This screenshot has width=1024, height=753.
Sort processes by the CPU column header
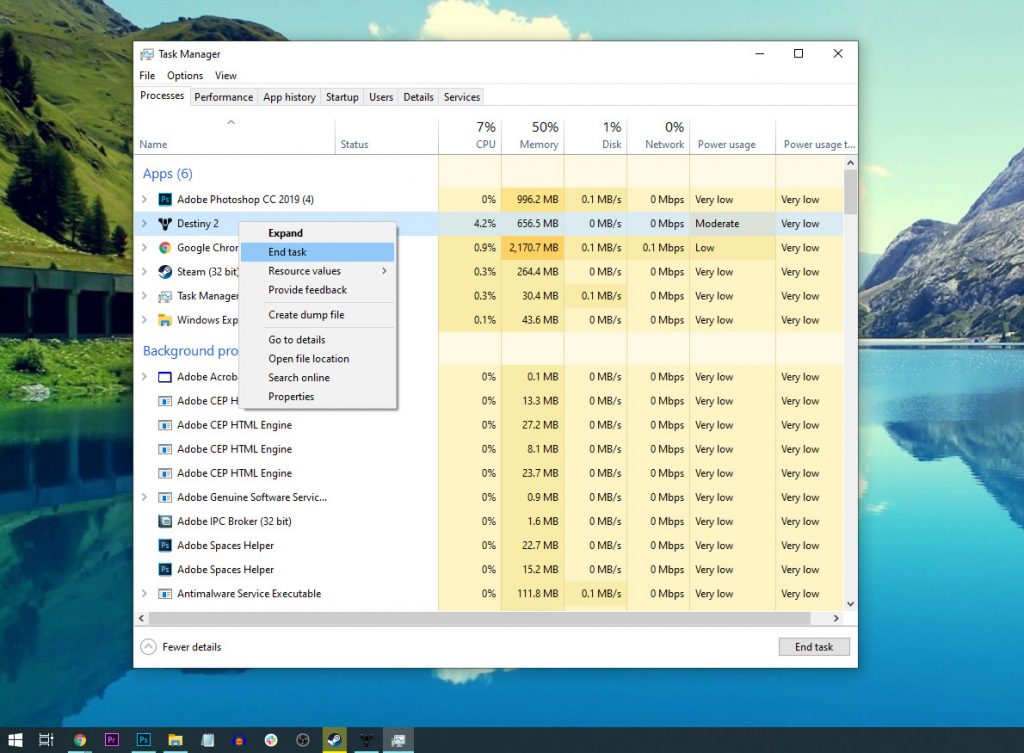470,136
